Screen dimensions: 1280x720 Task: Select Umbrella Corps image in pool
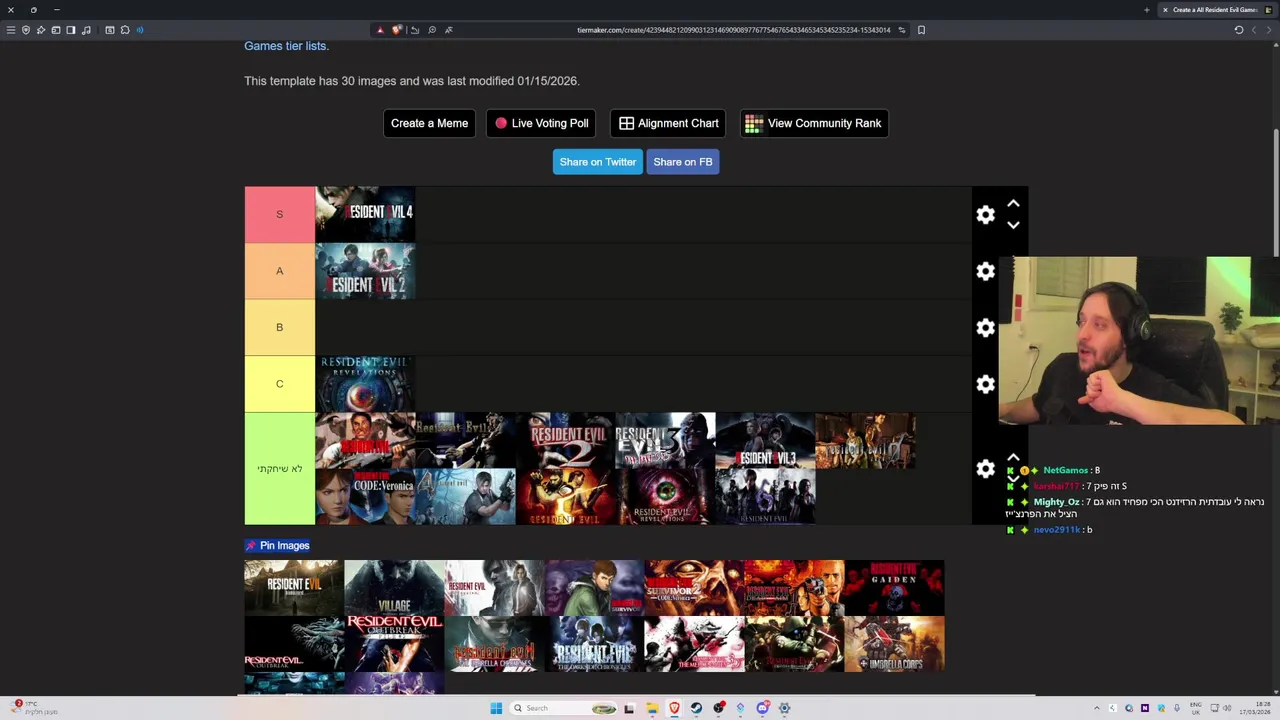(894, 644)
